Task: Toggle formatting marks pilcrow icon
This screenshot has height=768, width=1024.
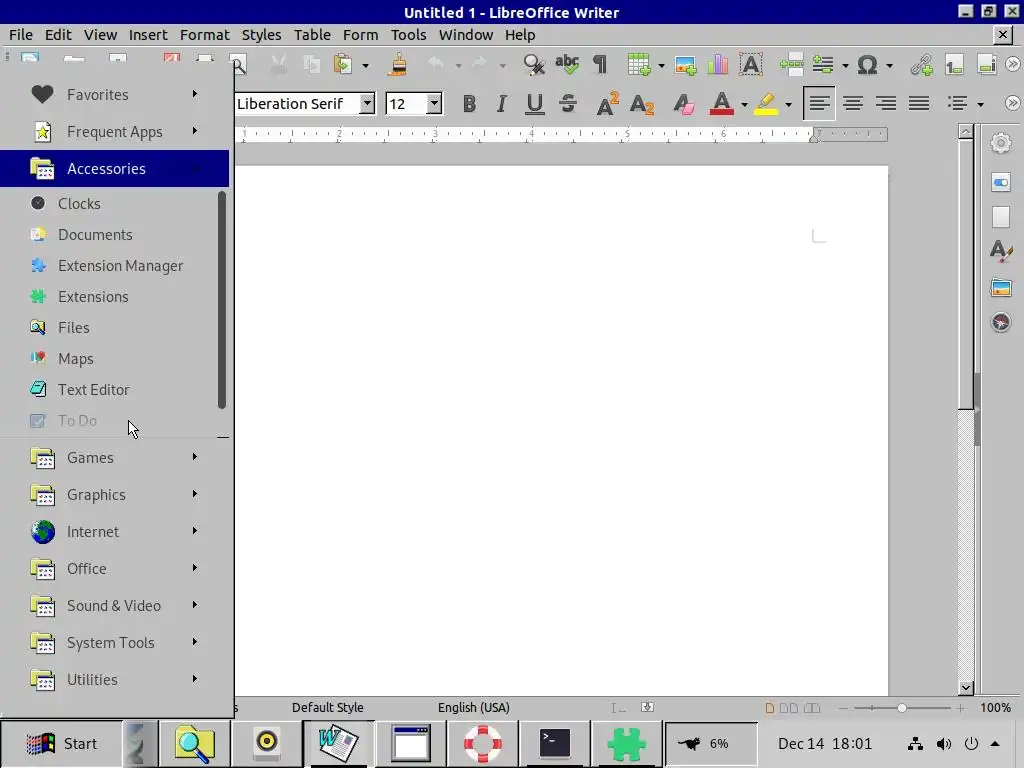Action: 600,64
